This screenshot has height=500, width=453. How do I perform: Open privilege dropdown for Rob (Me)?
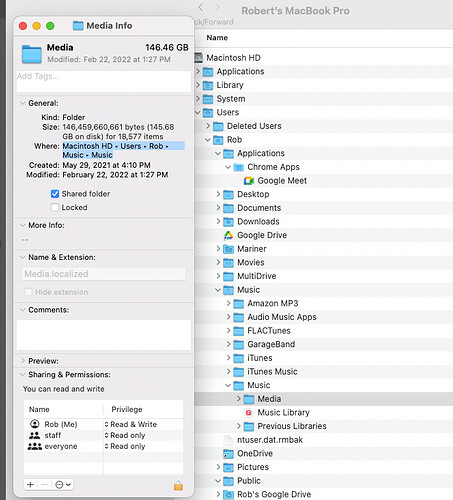coord(130,424)
